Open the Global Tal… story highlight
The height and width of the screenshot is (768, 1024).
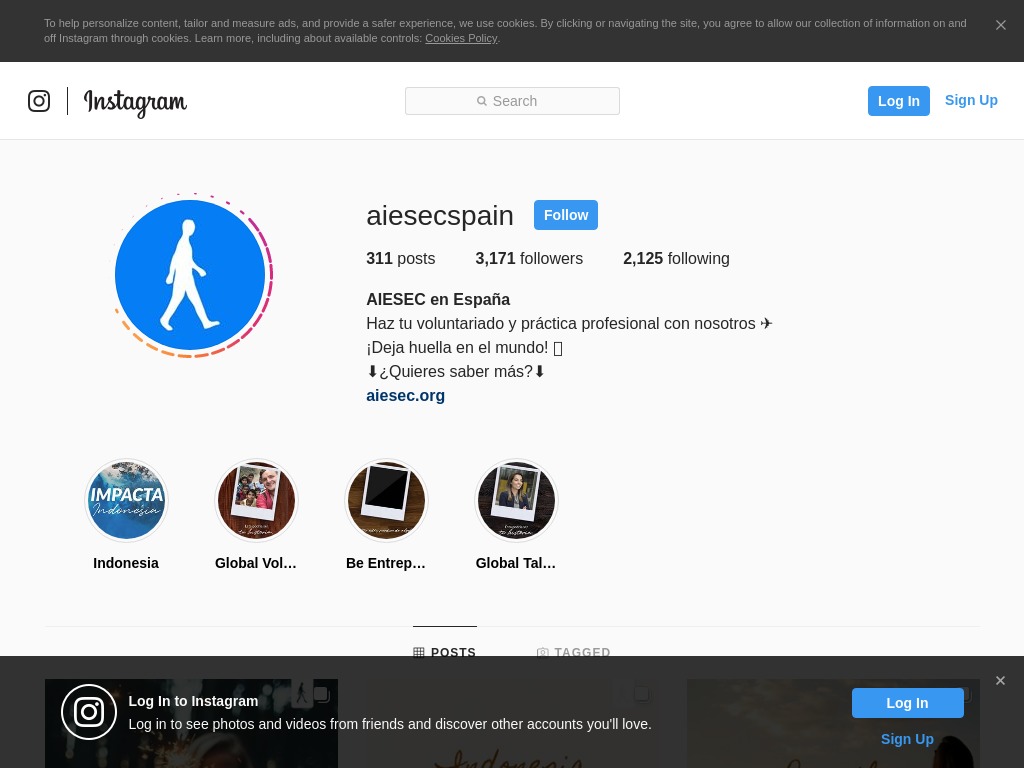516,500
